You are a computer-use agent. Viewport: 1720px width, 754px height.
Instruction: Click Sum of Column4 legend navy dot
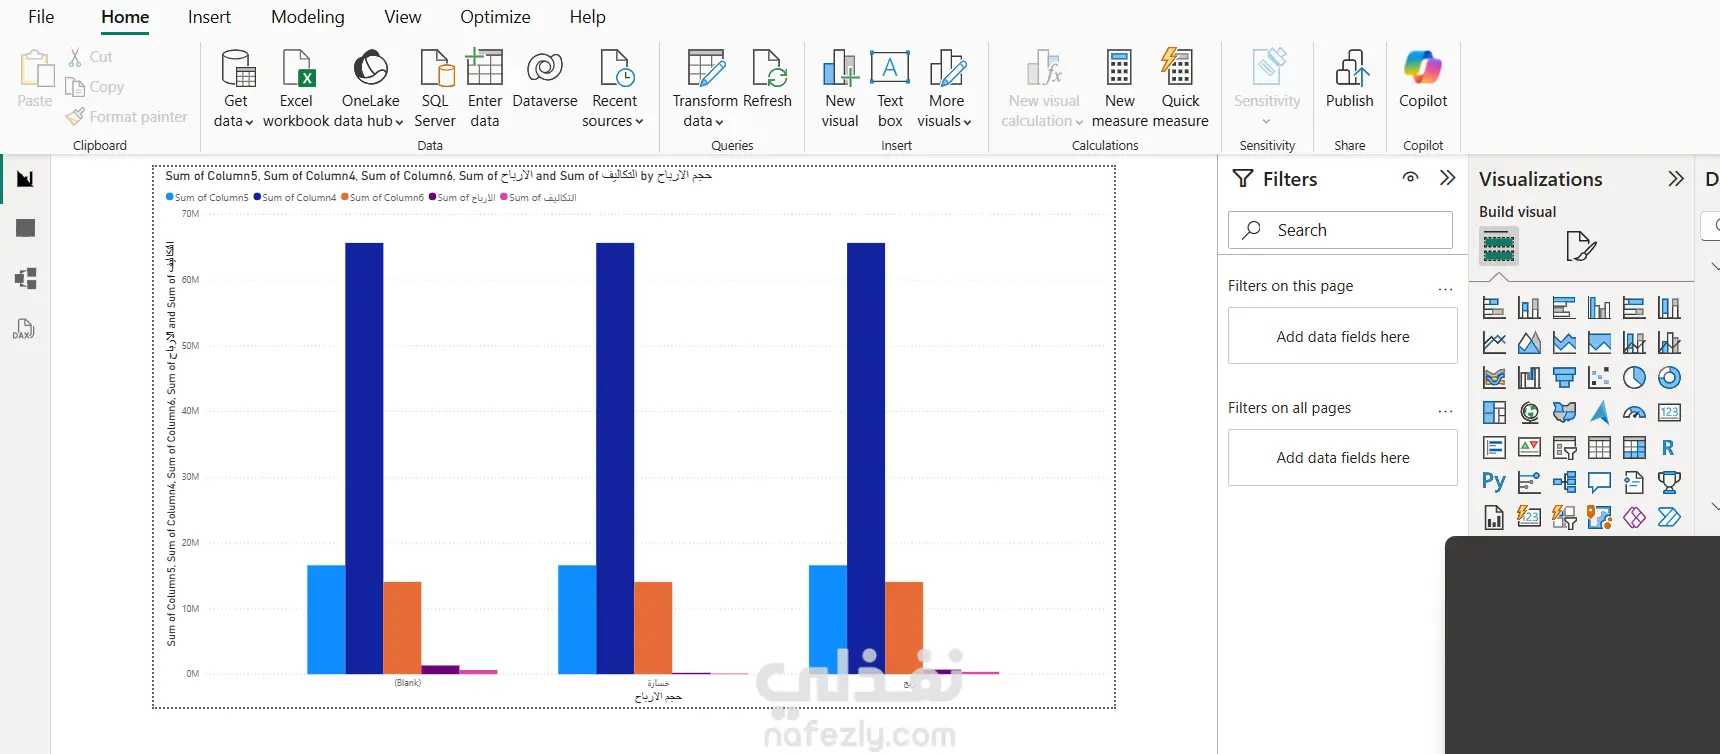[x=257, y=197]
